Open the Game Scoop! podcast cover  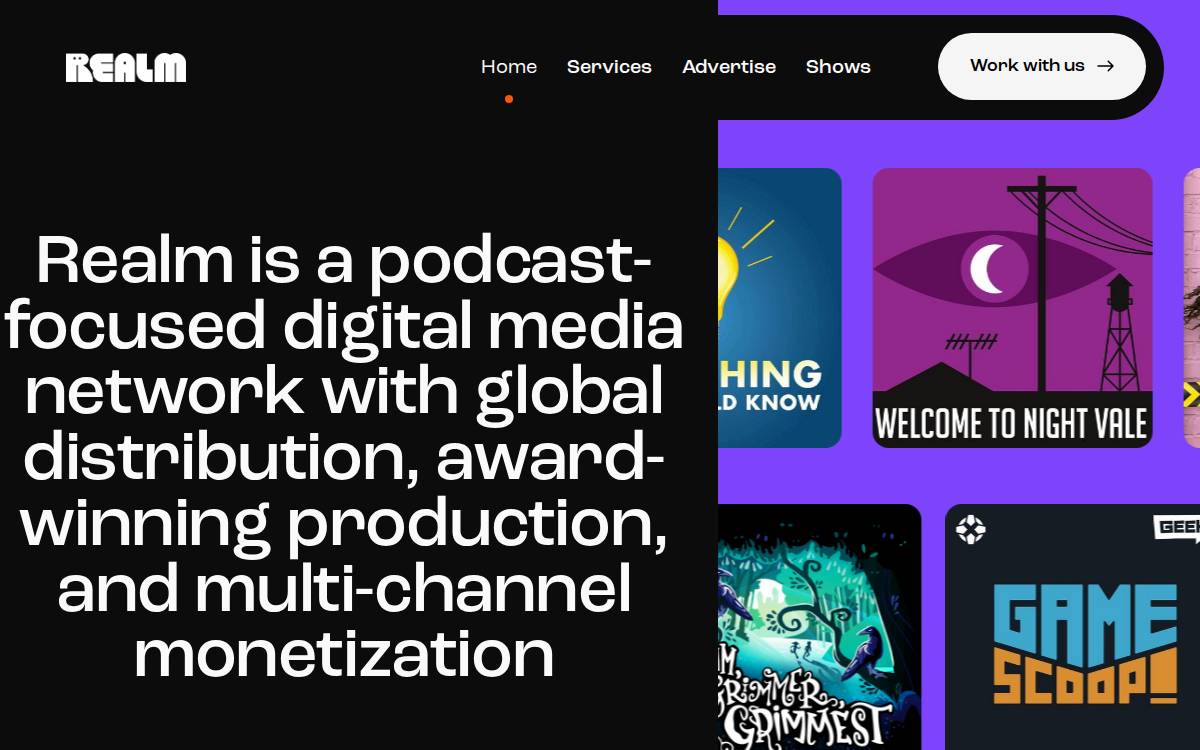pyautogui.click(x=1072, y=627)
